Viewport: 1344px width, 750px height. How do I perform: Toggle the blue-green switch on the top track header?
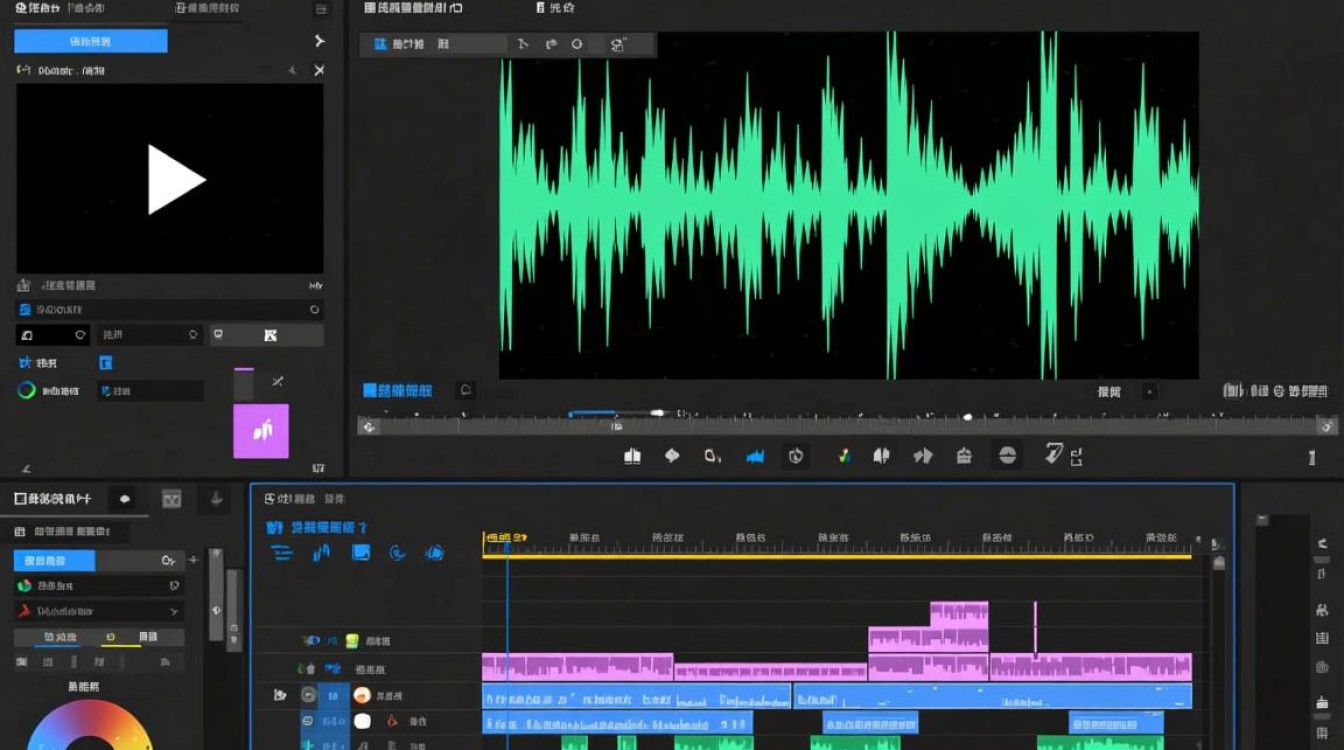pos(312,641)
